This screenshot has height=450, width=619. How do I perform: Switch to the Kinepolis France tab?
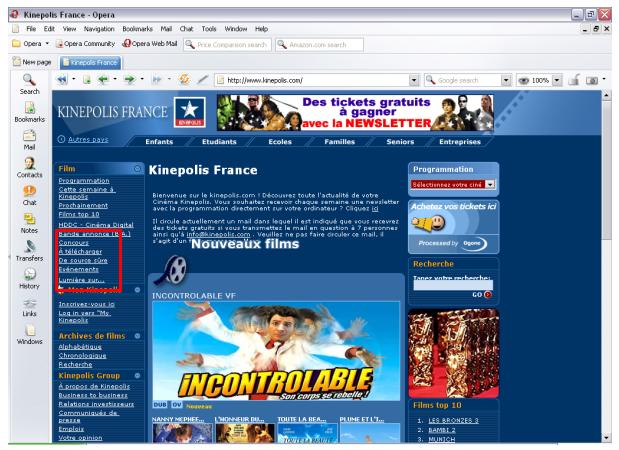[90, 62]
